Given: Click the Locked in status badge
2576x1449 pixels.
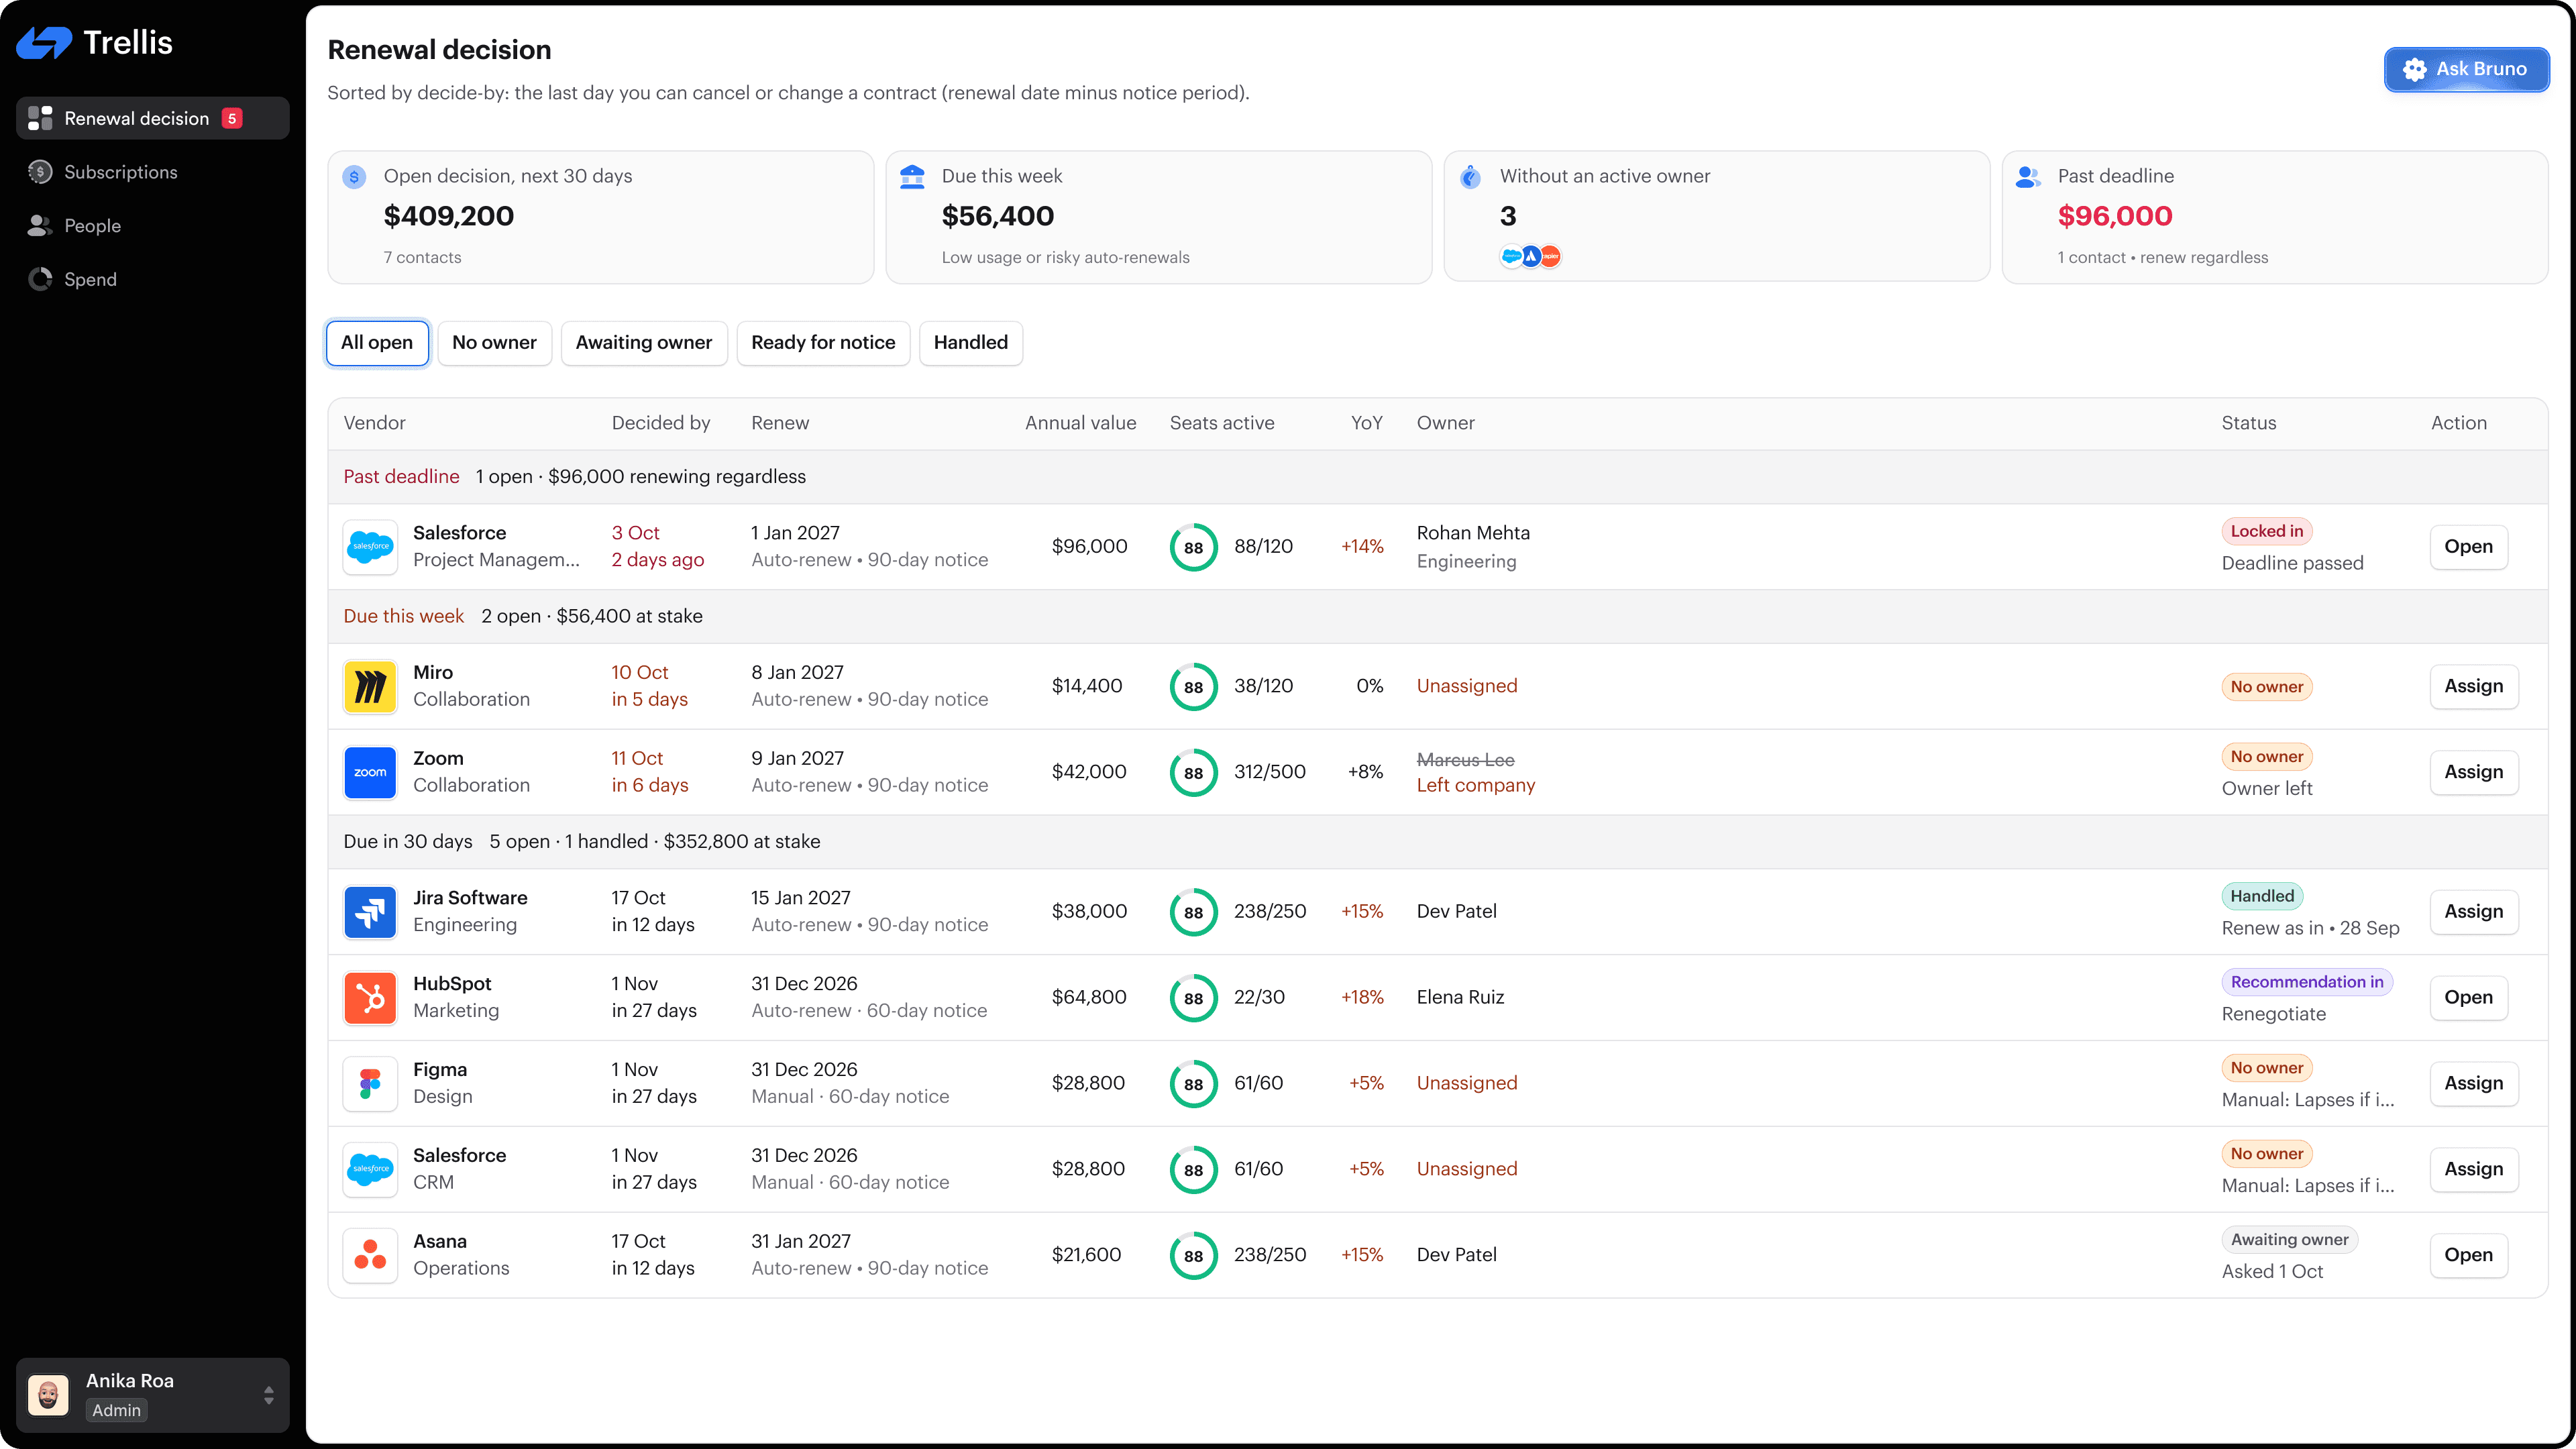Looking at the screenshot, I should click(x=2266, y=532).
